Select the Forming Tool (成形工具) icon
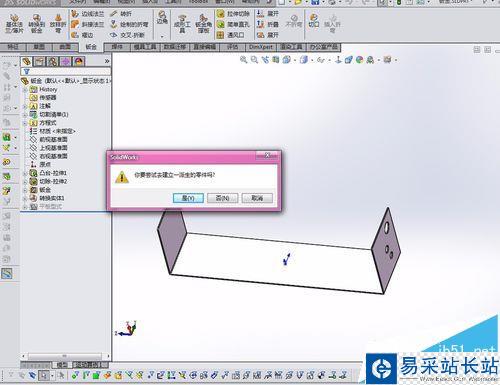The width and height of the screenshot is (500, 385). tap(182, 24)
